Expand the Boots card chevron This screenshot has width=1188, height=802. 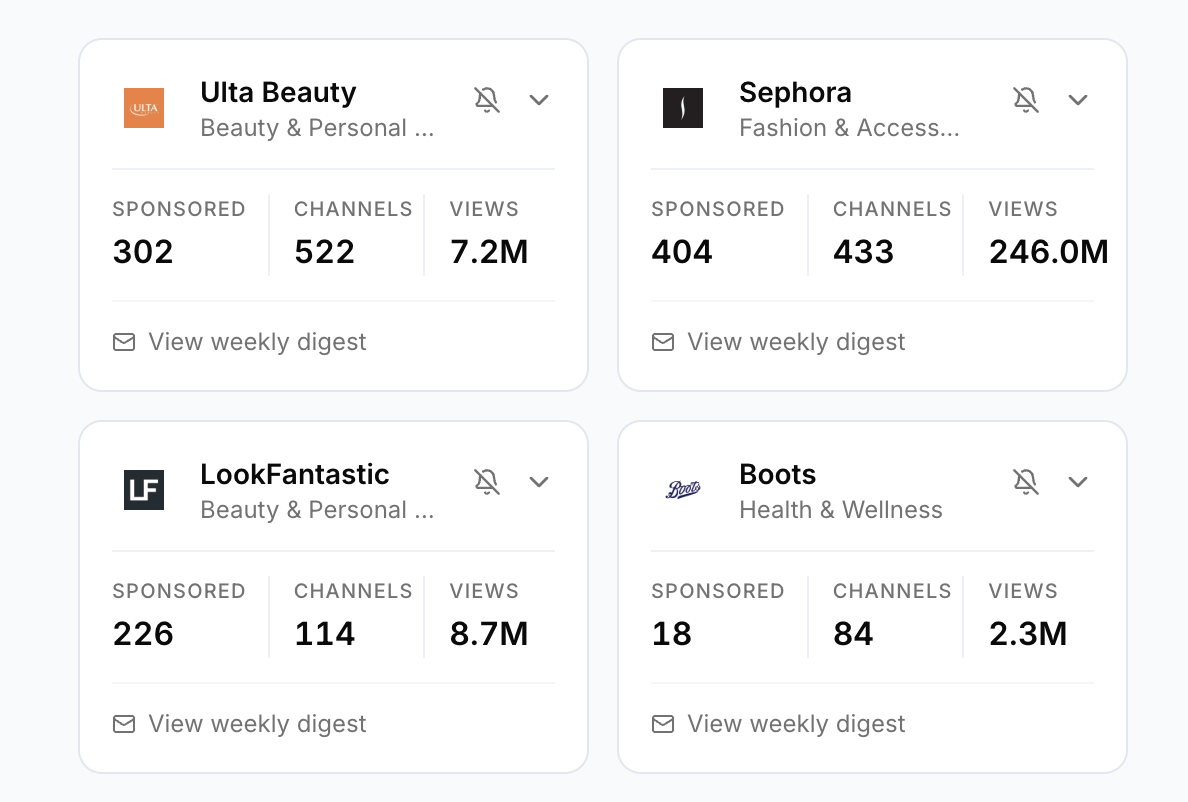[1077, 481]
